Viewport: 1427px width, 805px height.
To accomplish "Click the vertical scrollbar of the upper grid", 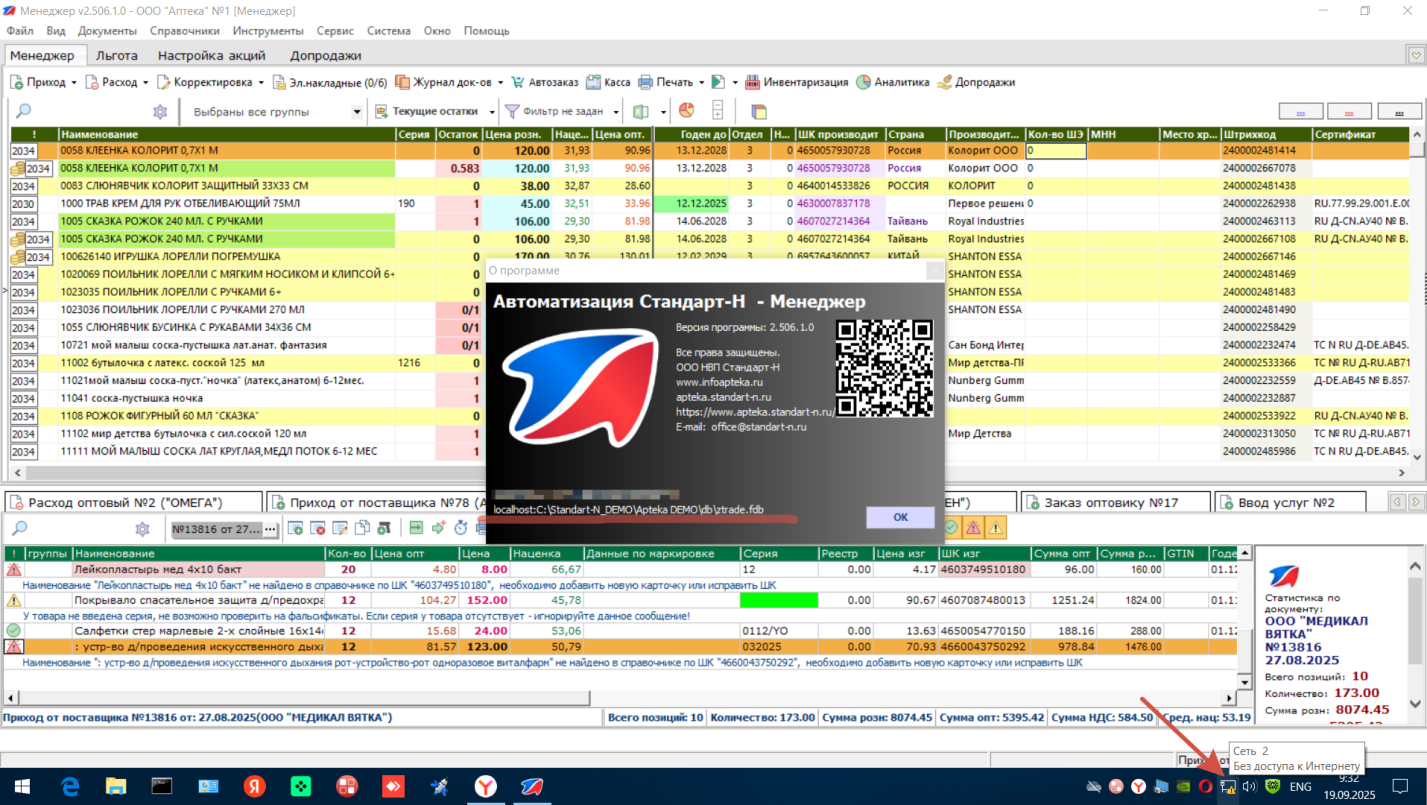I will tap(1419, 295).
